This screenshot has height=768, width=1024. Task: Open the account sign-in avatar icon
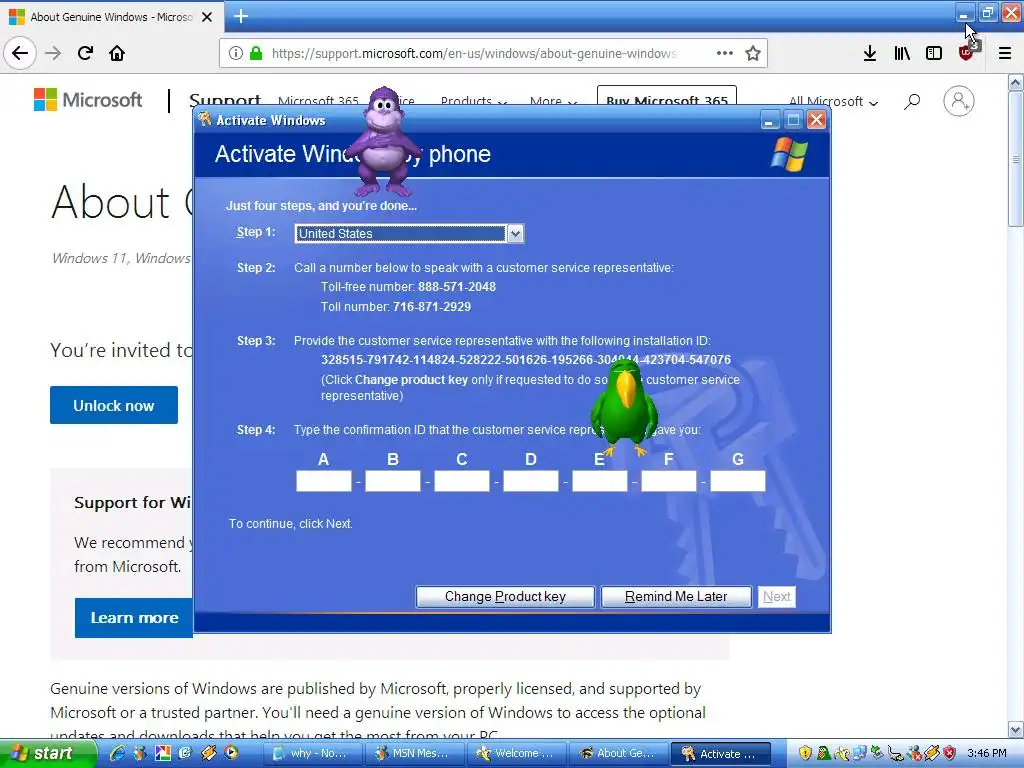tap(959, 101)
